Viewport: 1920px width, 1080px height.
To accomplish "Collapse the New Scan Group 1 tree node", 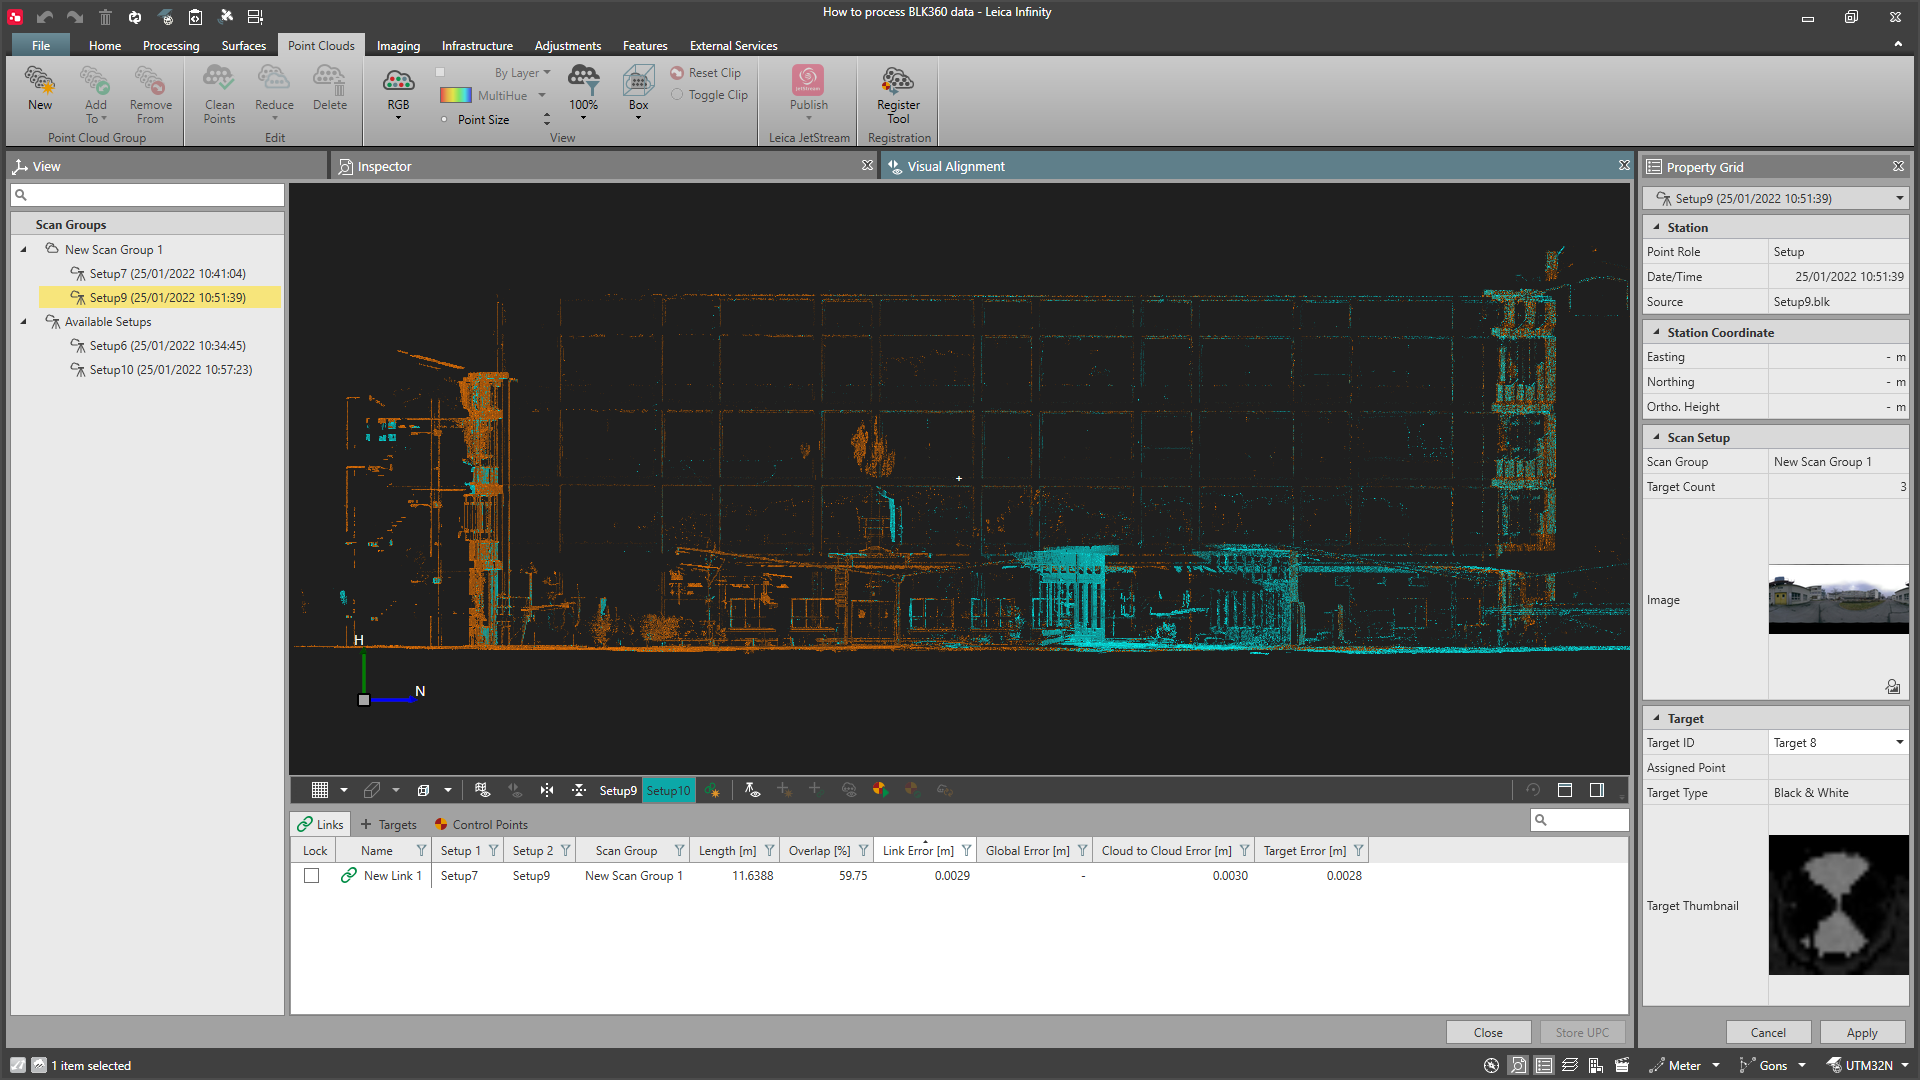I will (x=24, y=250).
